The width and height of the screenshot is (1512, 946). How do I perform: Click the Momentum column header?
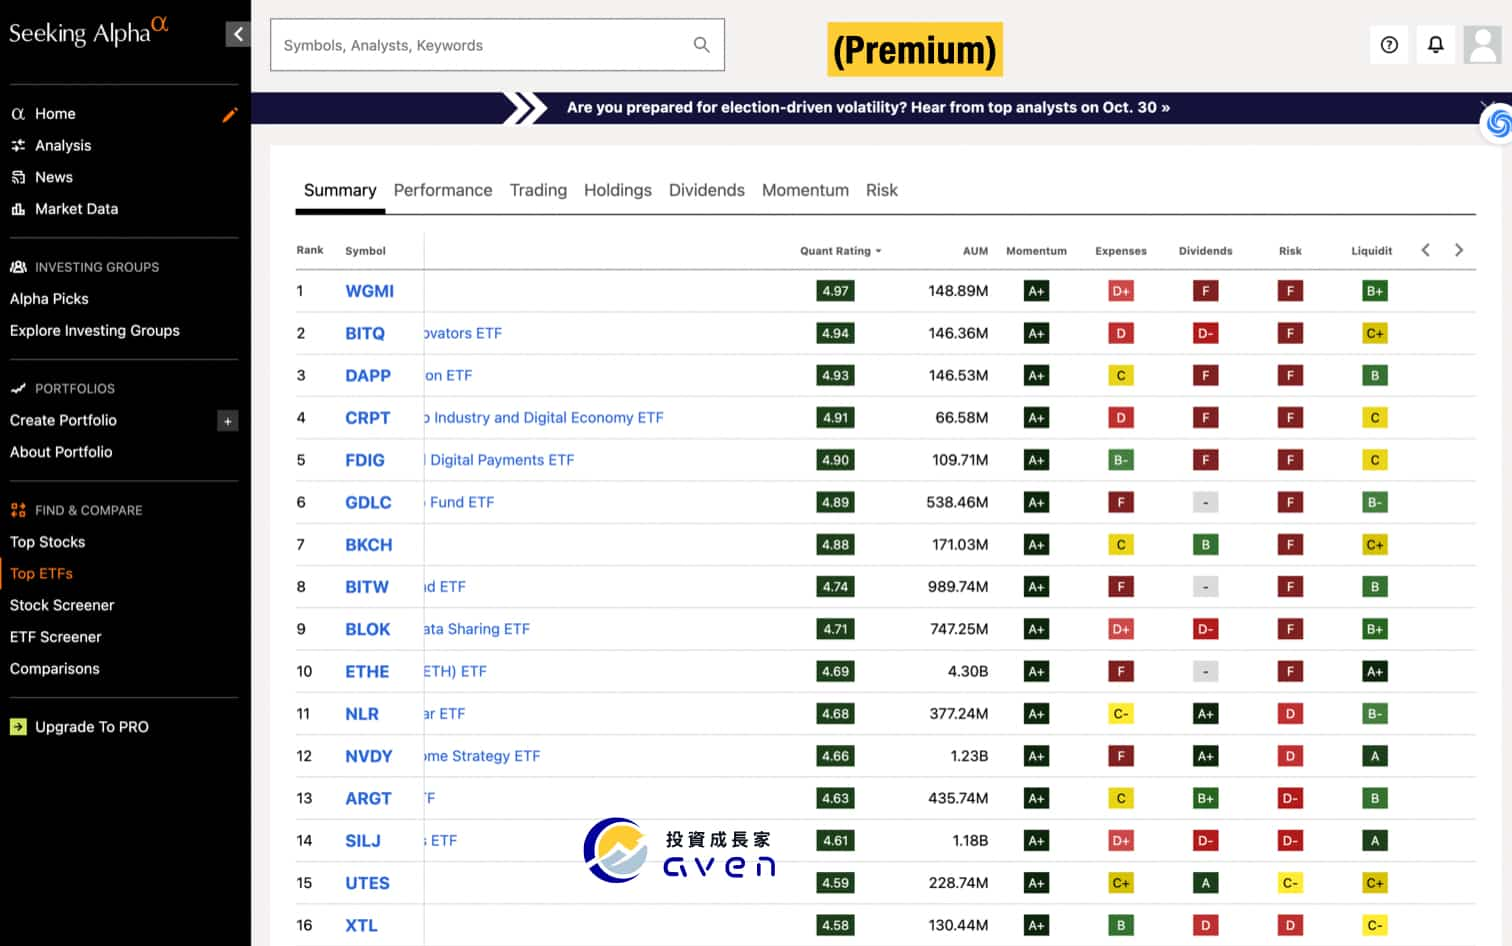click(x=1036, y=251)
